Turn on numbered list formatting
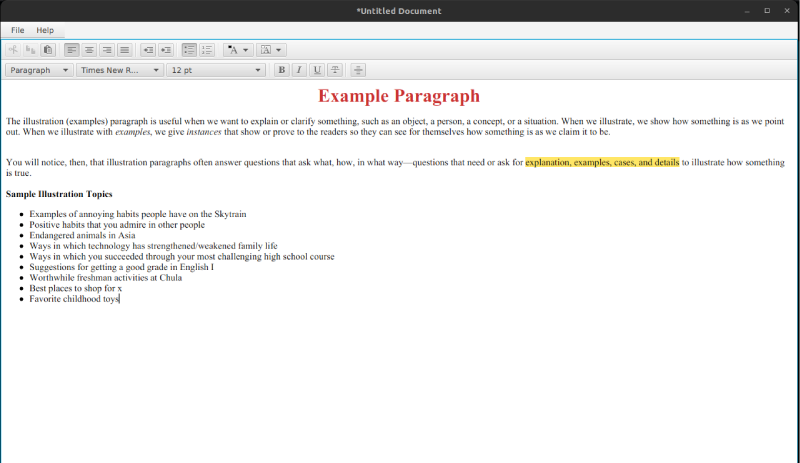Viewport: 800px width, 463px height. point(207,49)
